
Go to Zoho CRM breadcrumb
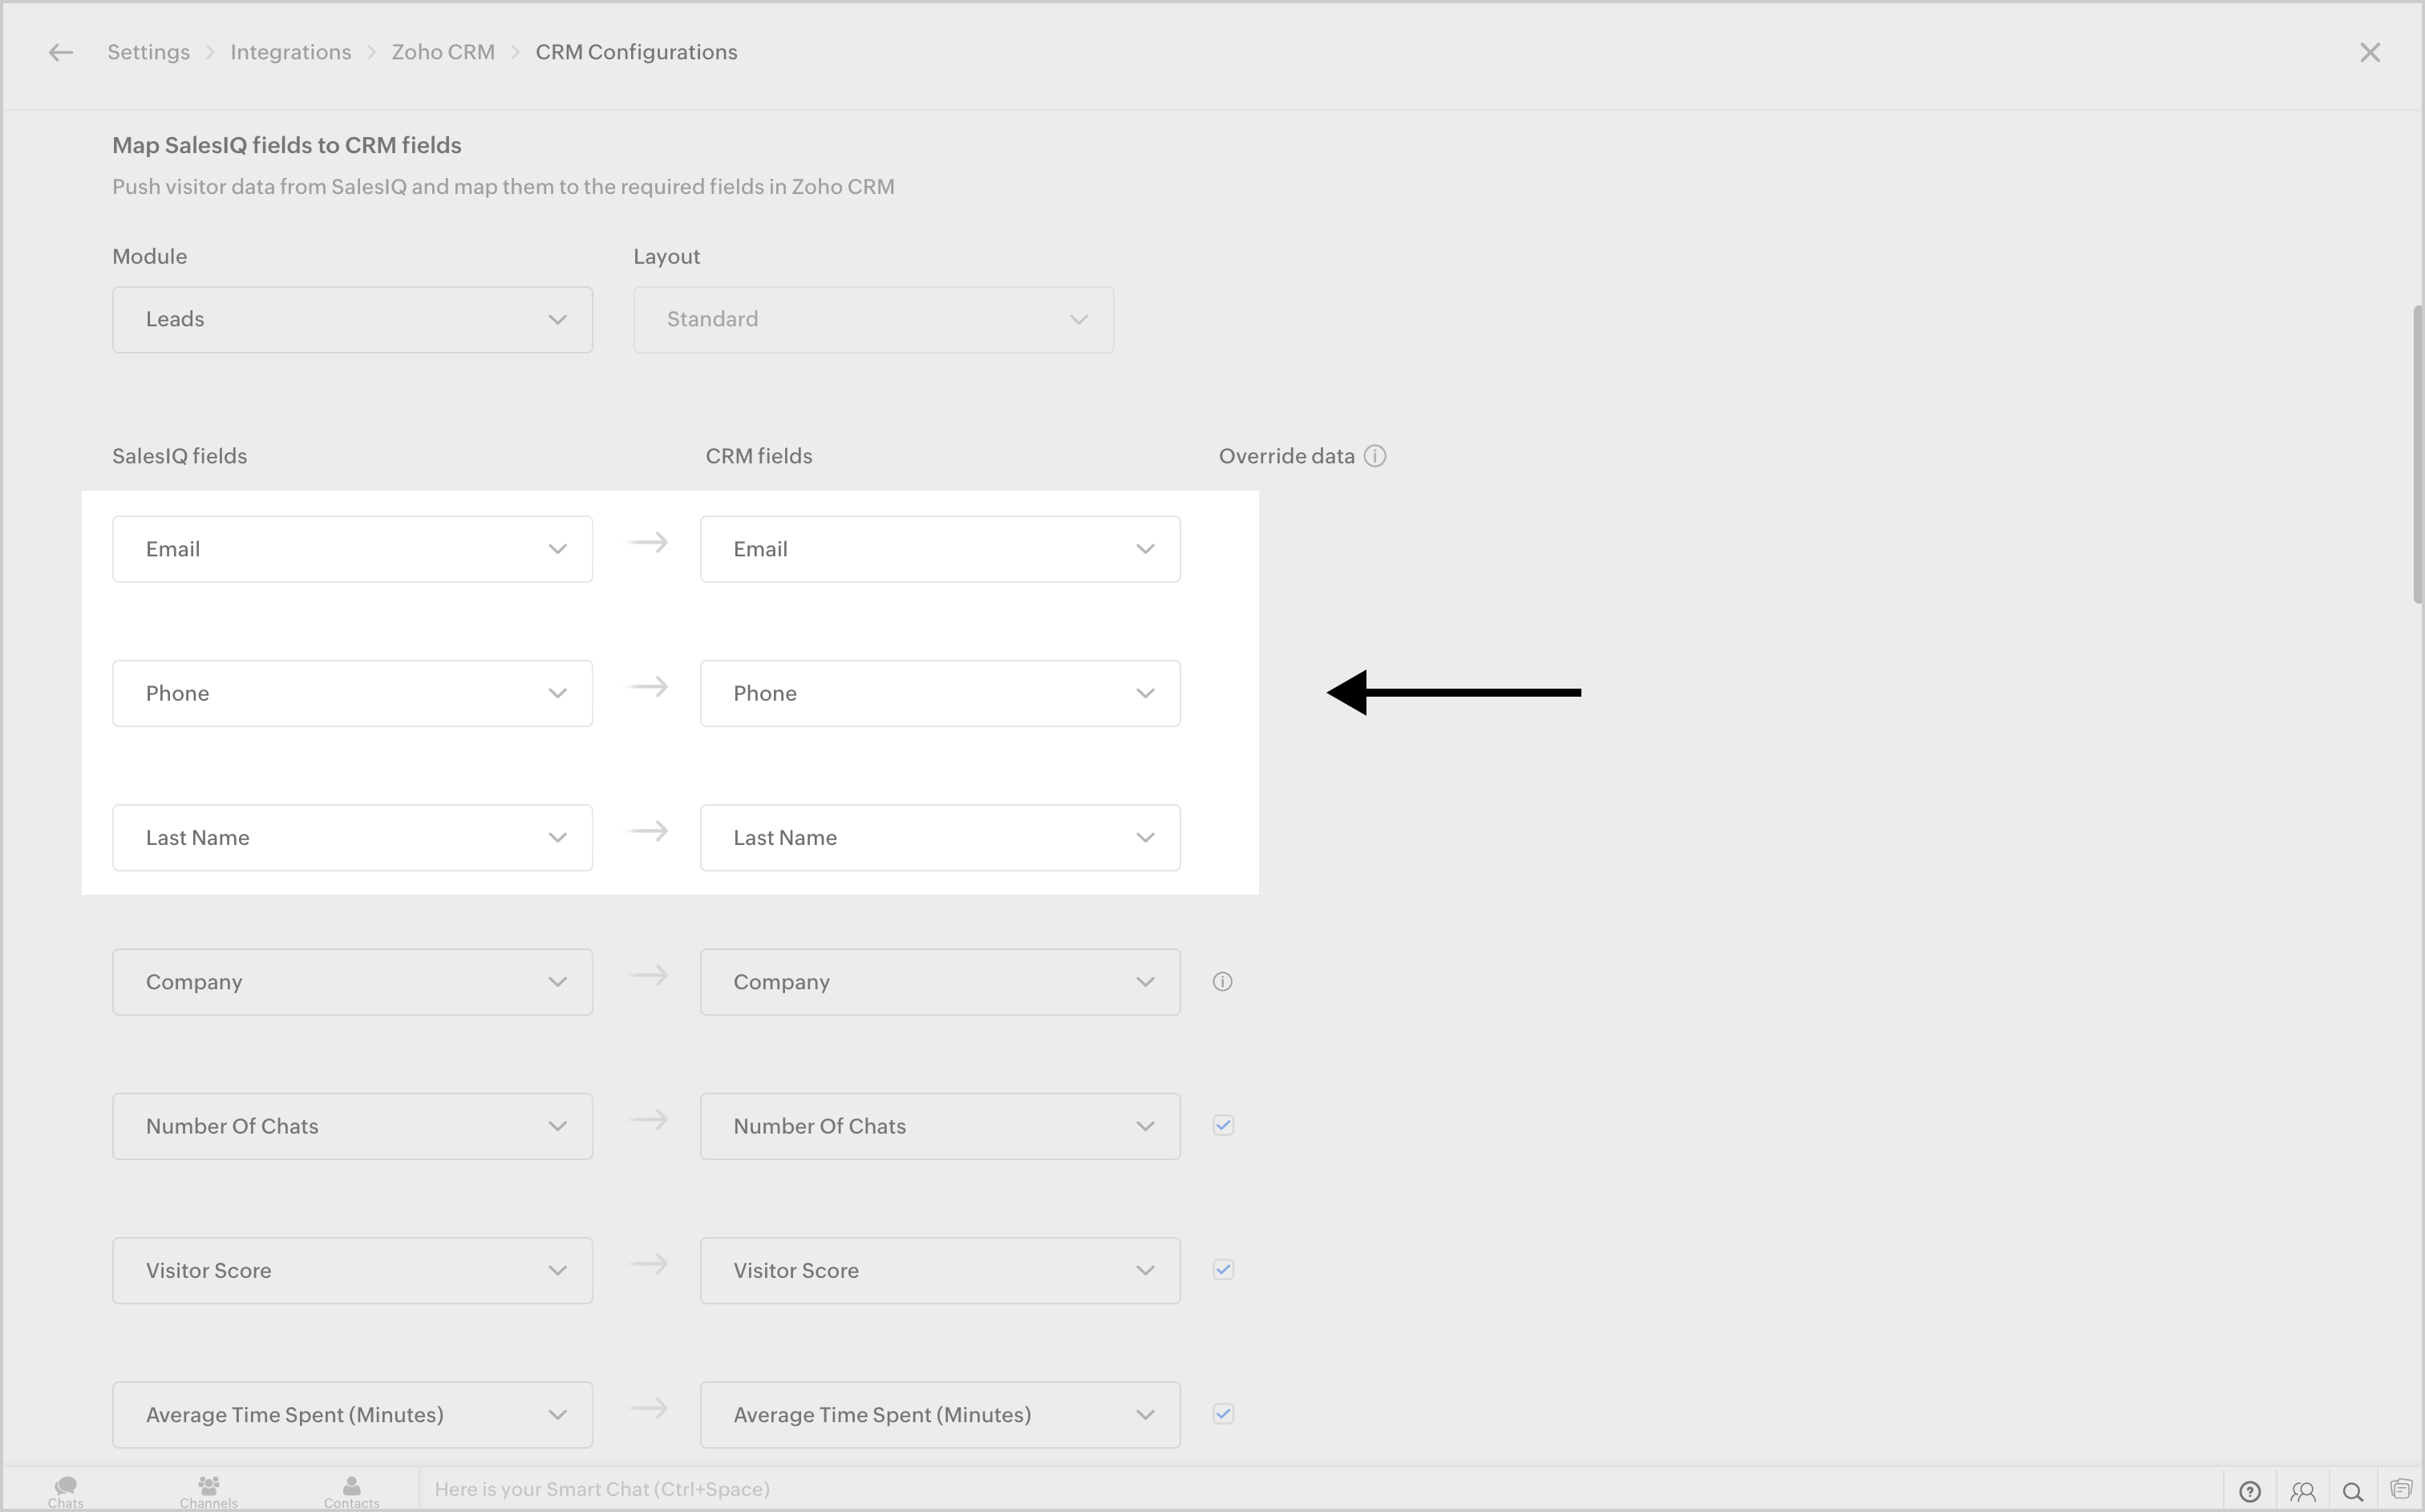click(x=443, y=52)
